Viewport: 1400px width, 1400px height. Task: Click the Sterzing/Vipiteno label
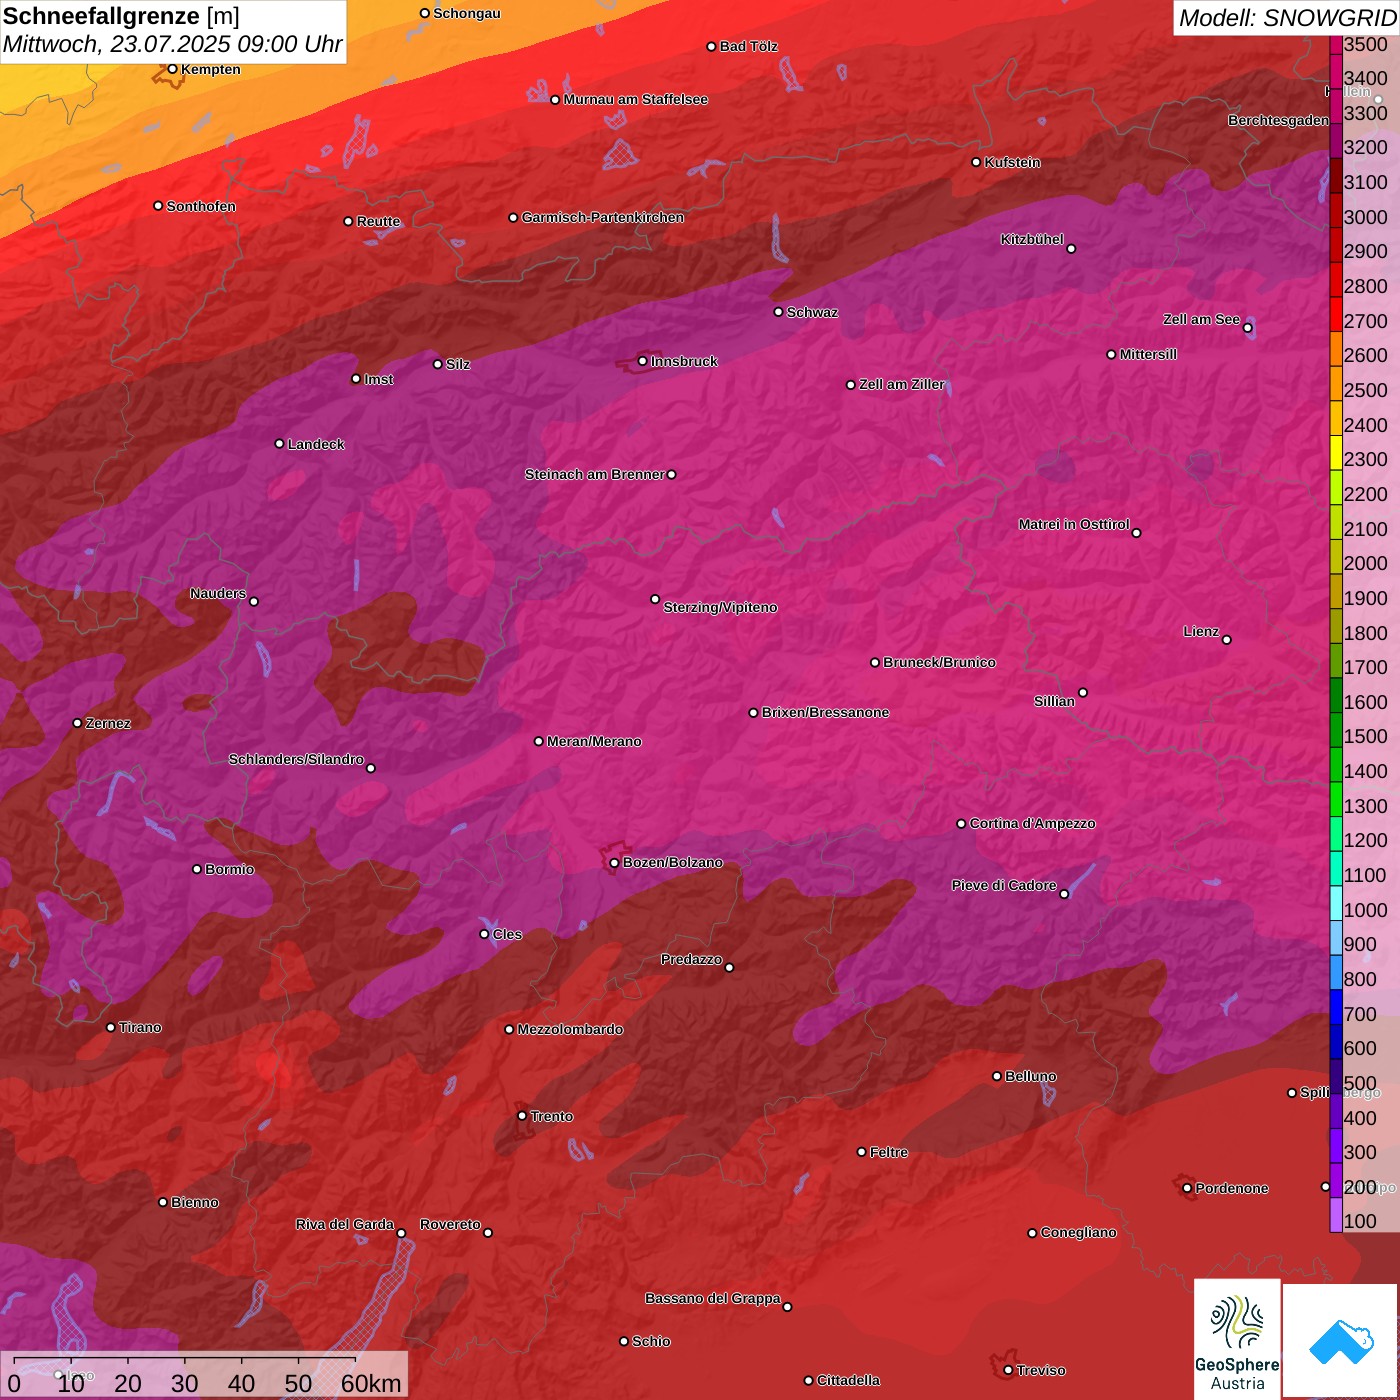(x=720, y=607)
